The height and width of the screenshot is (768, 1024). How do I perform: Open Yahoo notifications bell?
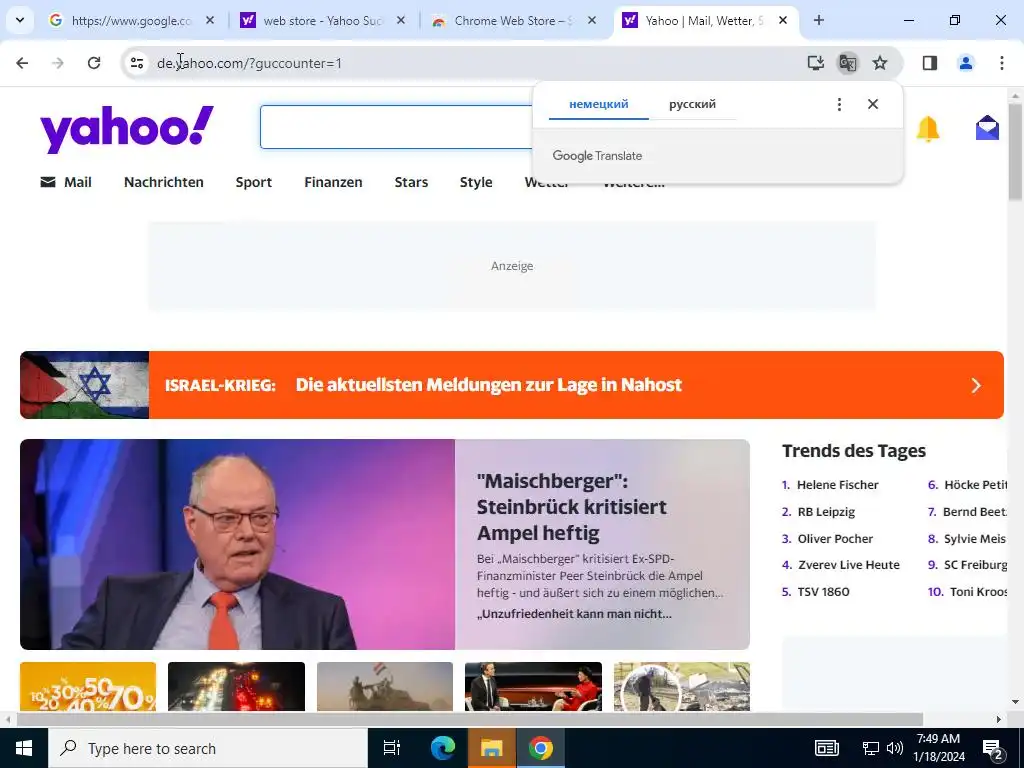[x=928, y=129]
